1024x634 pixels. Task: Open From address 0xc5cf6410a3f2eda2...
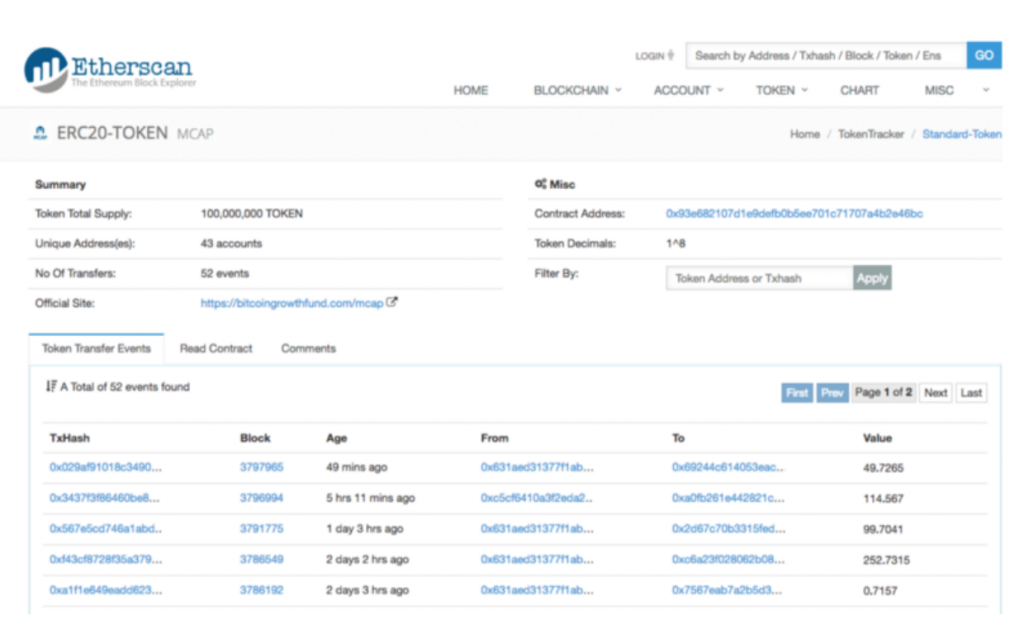(x=537, y=498)
